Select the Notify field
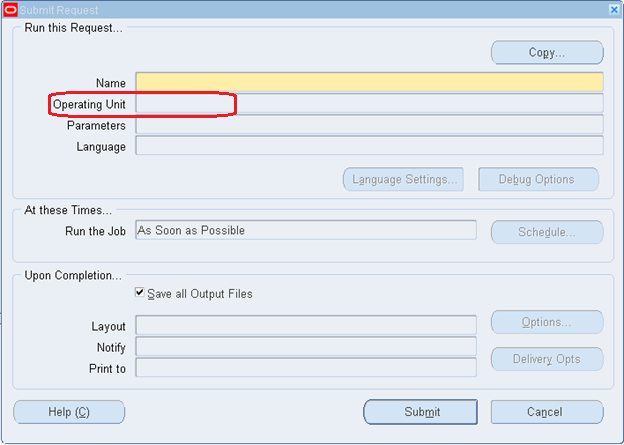624x445 pixels. point(306,347)
